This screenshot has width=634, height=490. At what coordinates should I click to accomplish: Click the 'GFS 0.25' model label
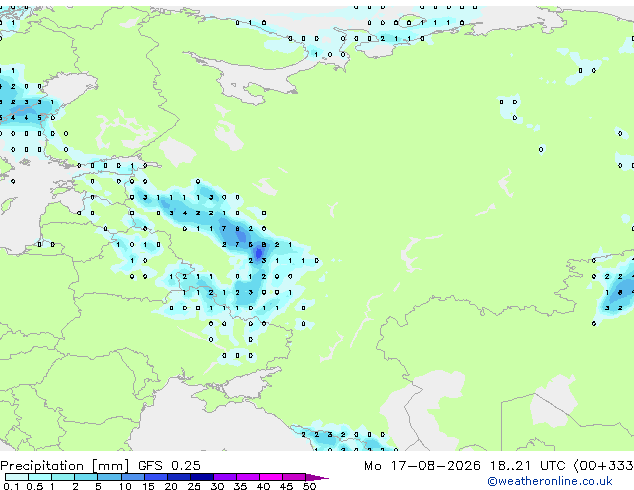[169, 465]
